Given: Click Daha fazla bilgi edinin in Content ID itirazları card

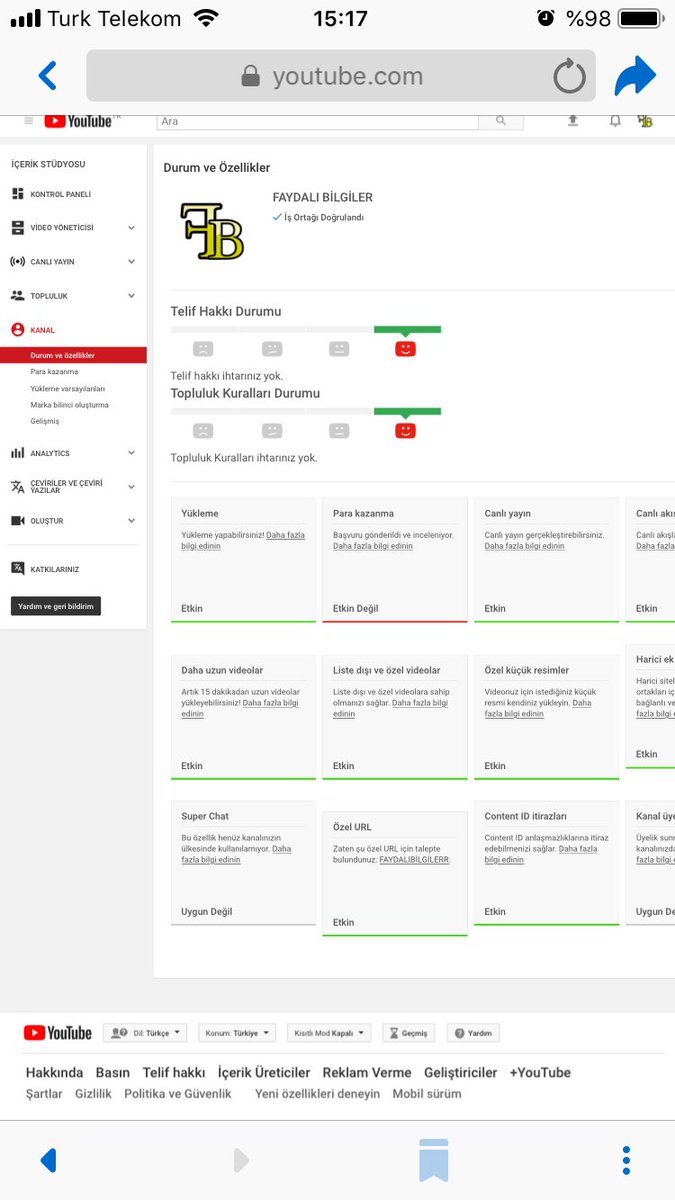Looking at the screenshot, I should coord(541,854).
